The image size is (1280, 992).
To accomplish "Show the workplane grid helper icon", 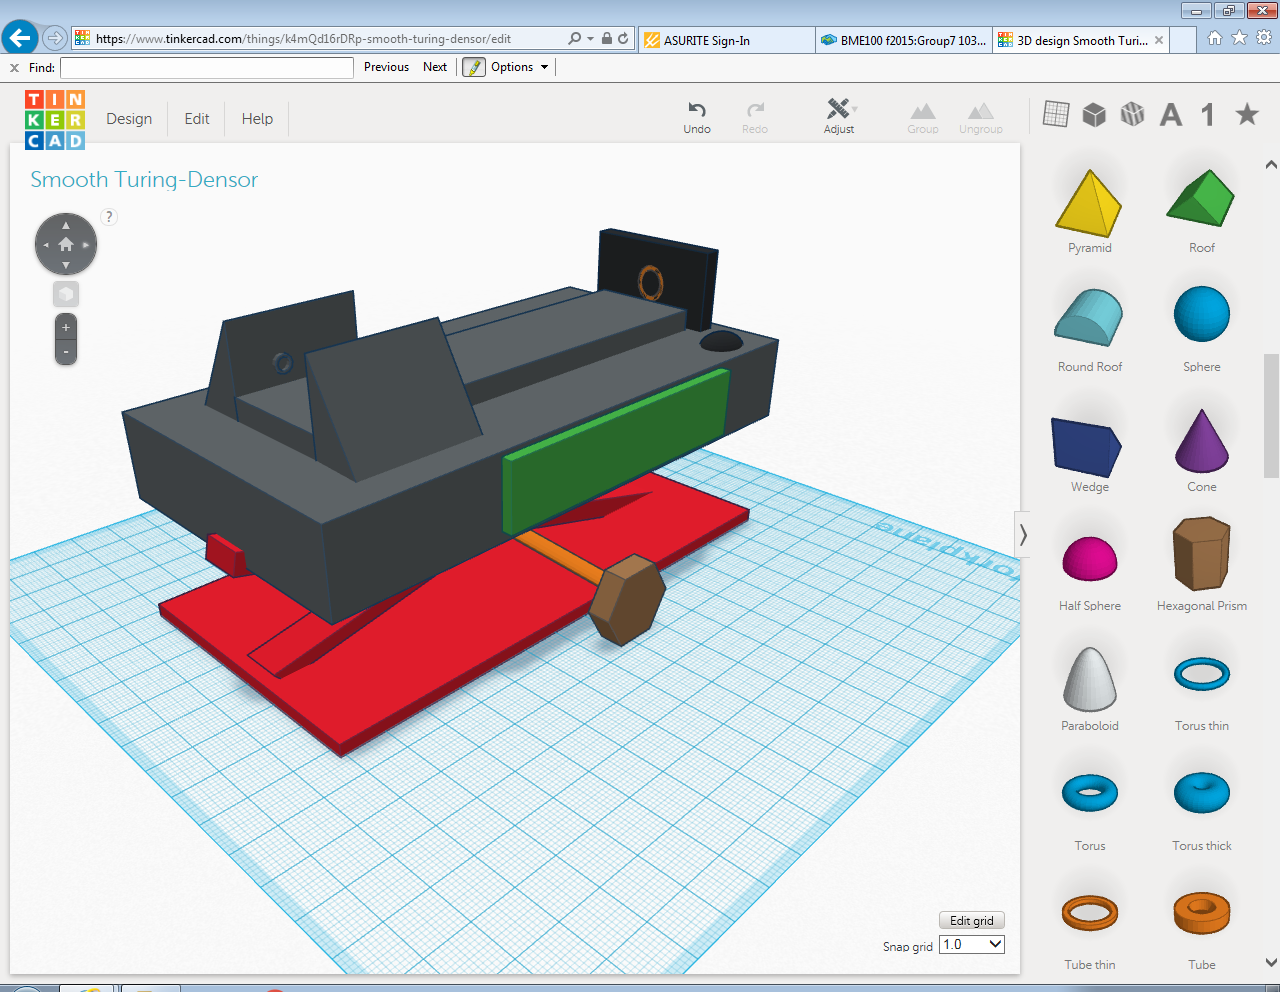I will click(1056, 114).
